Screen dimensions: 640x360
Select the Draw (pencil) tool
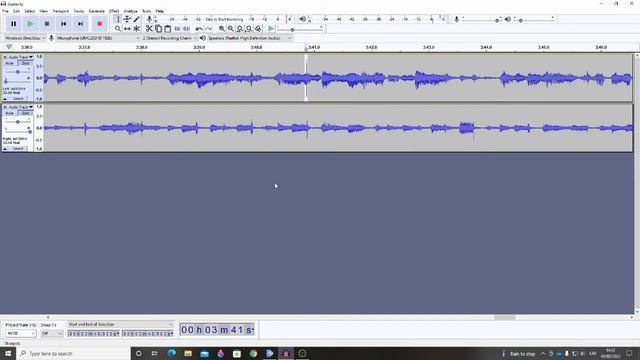(x=137, y=19)
